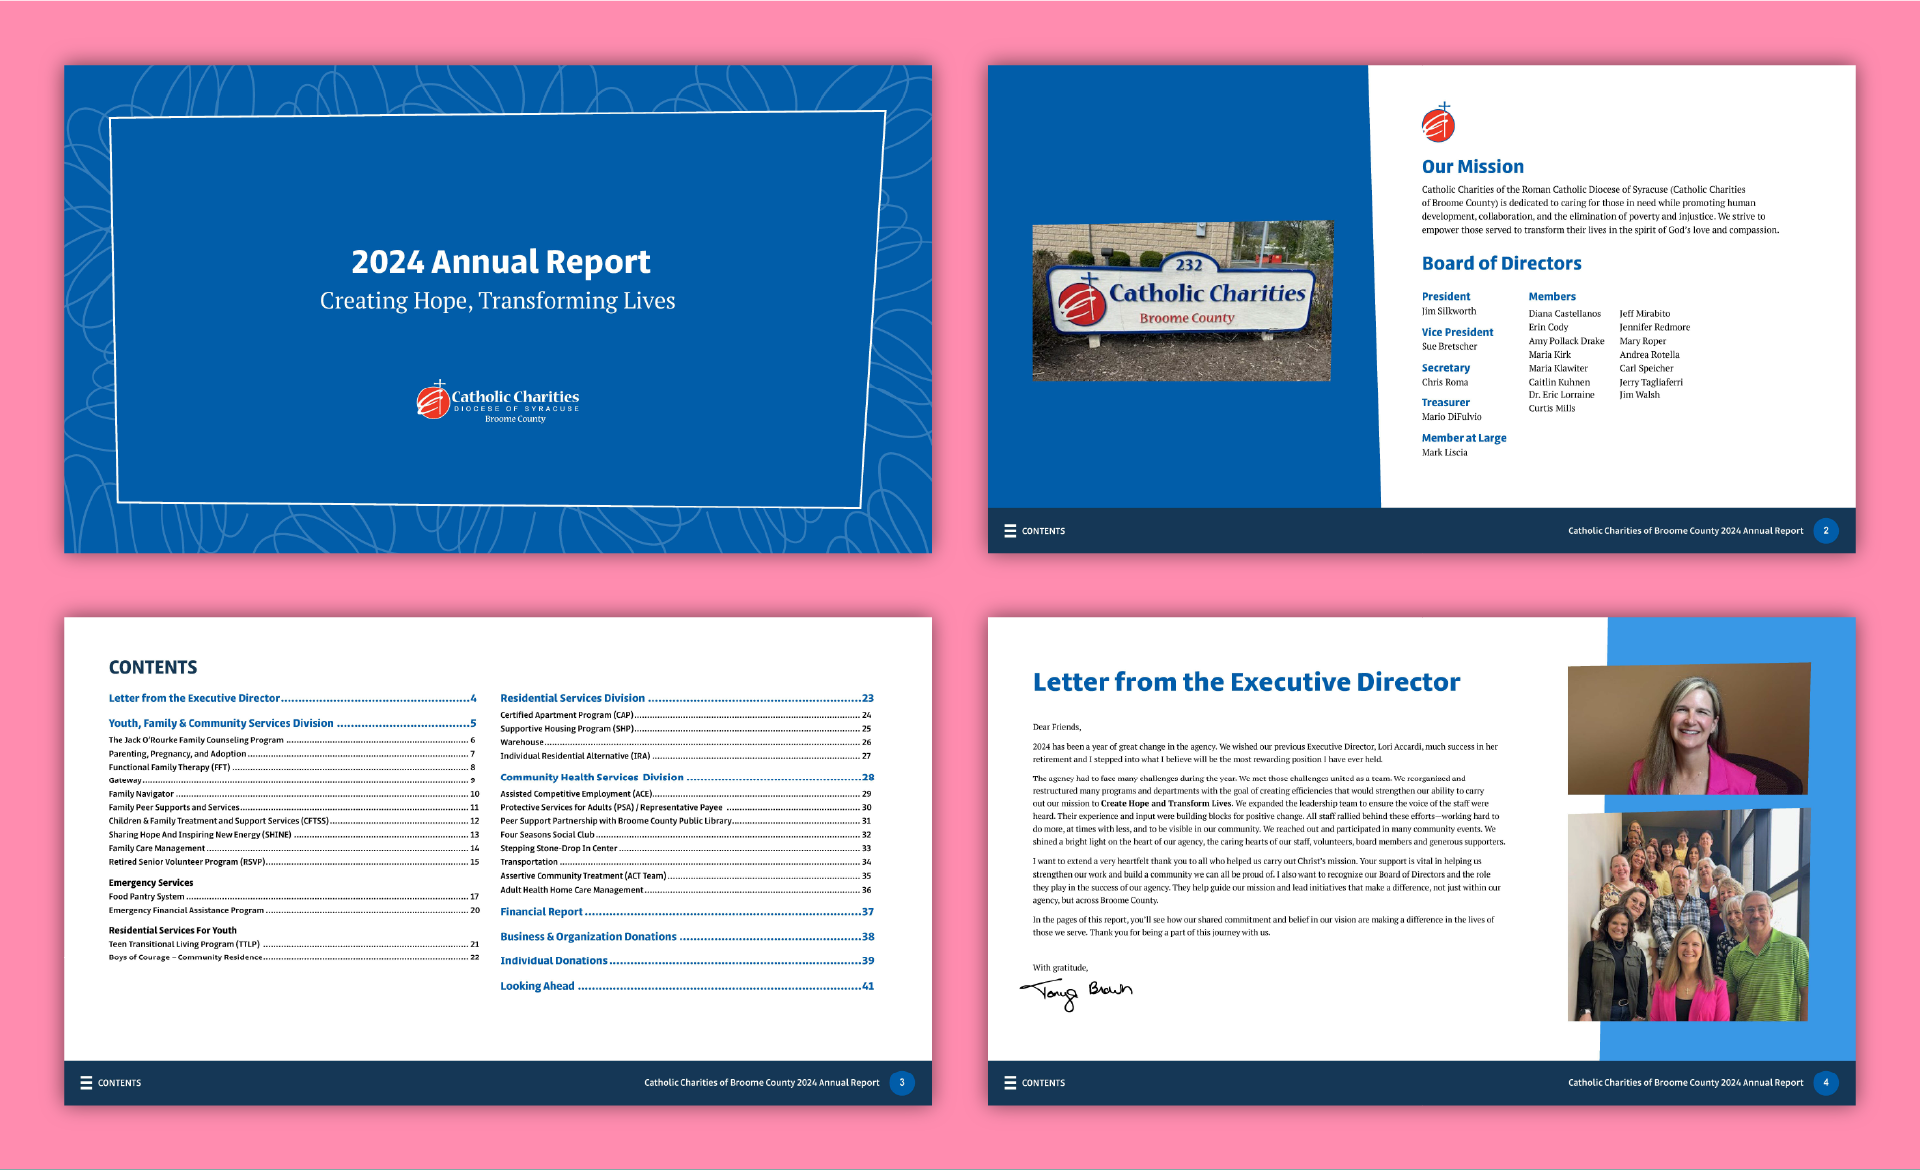Click the Catholic Charities cross logo above Our Mission
Viewport: 1920px width, 1170px height.
(x=1438, y=123)
